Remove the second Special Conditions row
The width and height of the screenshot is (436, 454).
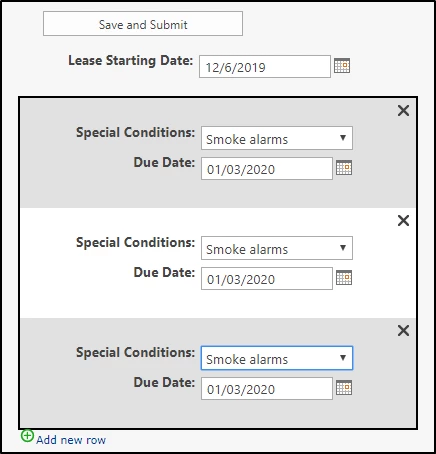coord(403,220)
